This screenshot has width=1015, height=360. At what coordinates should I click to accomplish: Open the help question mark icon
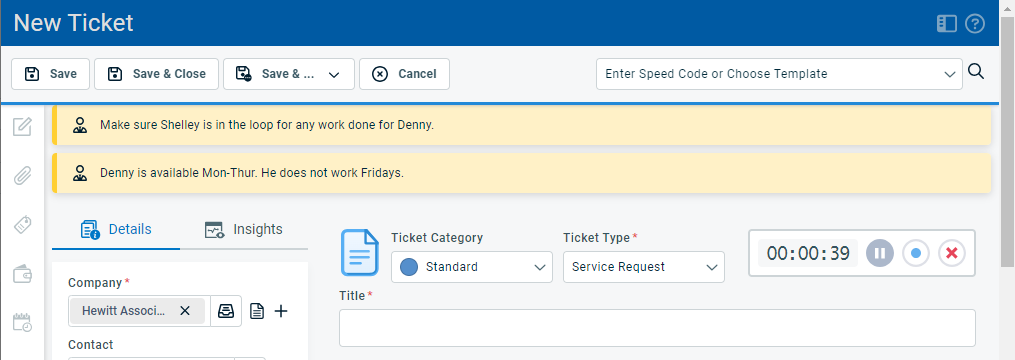[975, 24]
